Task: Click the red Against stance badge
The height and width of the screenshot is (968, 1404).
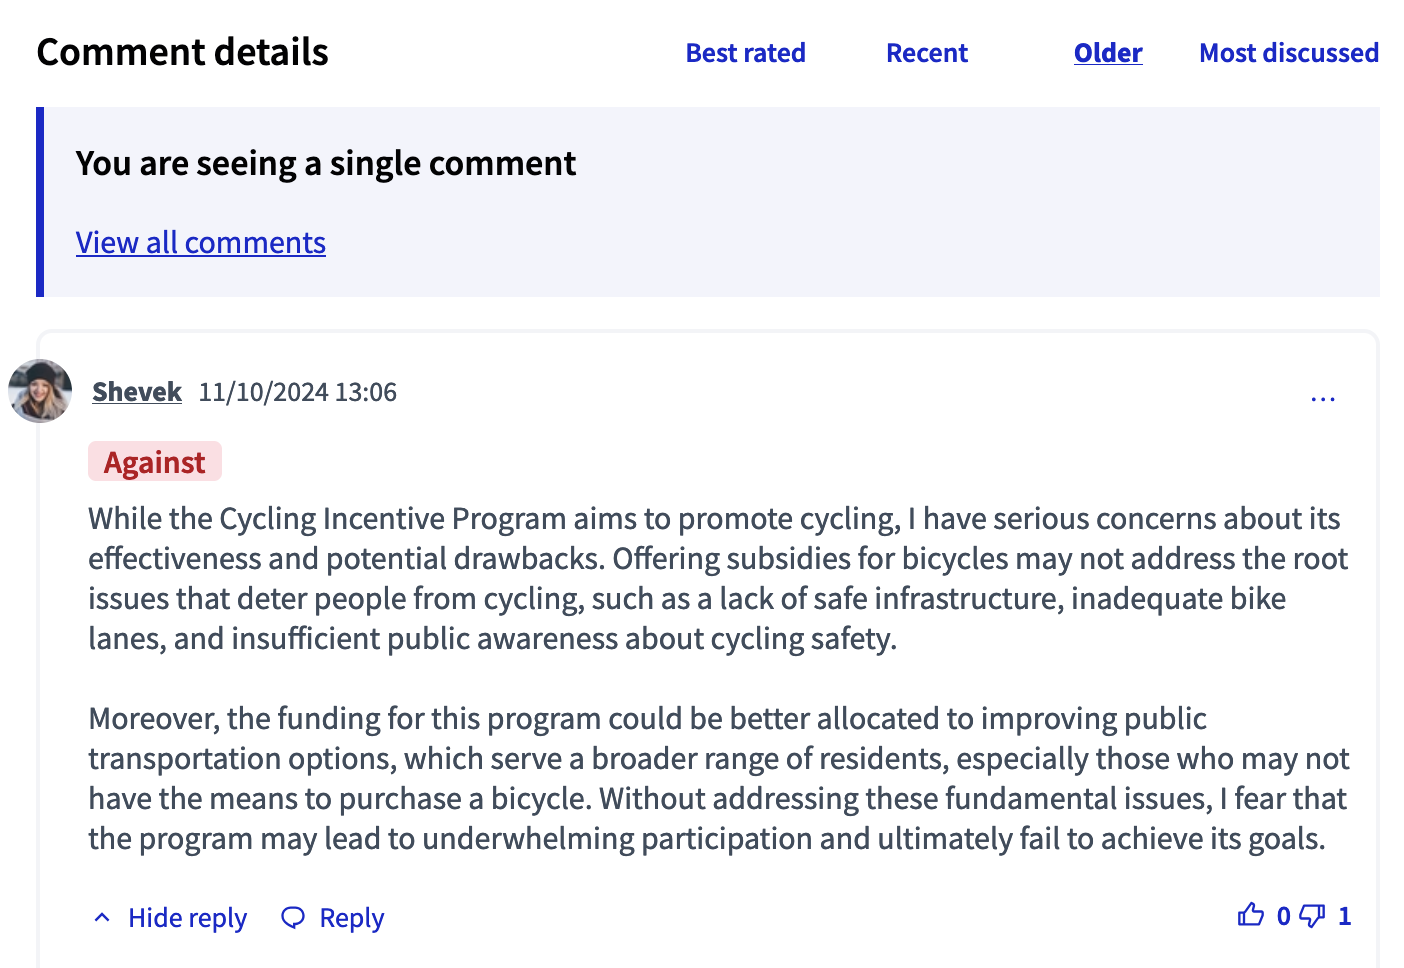Action: click(155, 462)
